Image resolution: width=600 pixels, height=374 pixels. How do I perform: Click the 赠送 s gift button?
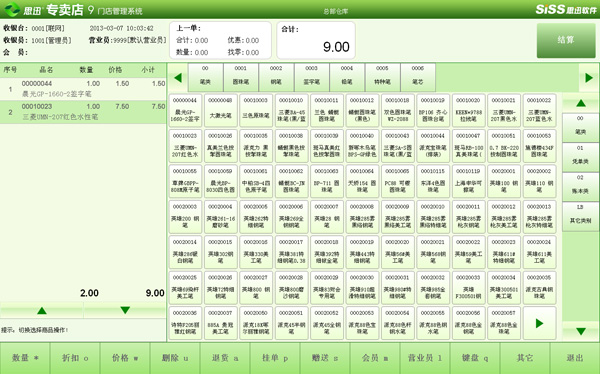click(325, 358)
